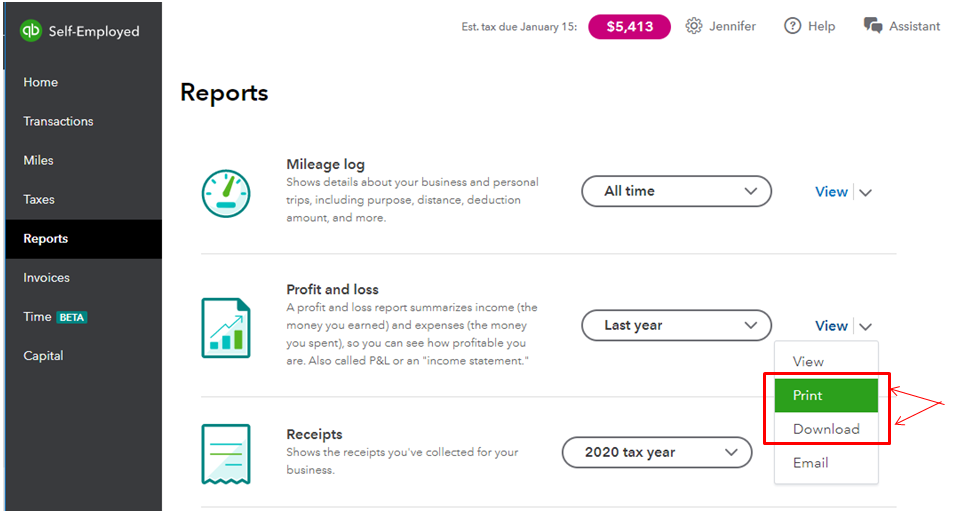
Task: Open the Last year period dropdown
Action: tap(676, 325)
